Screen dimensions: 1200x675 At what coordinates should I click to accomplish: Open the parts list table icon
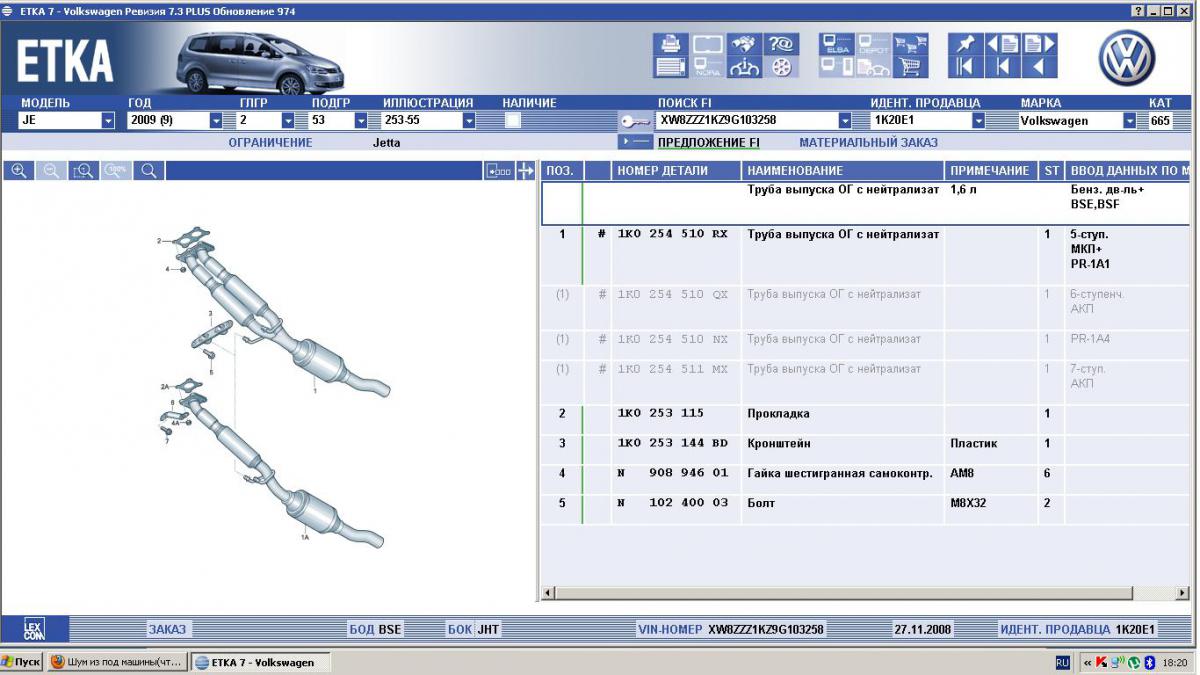tap(670, 67)
